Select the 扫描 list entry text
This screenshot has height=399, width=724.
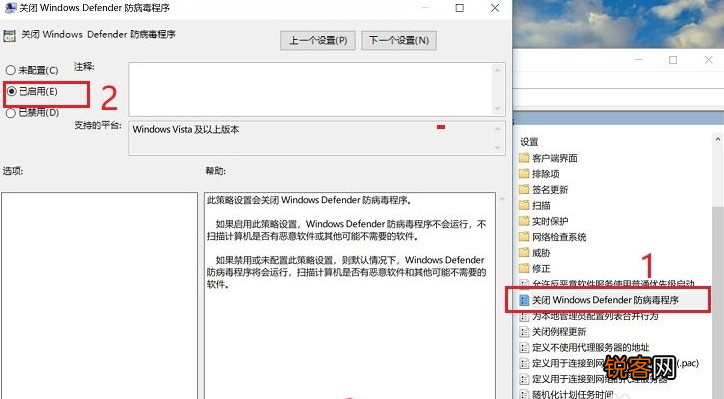(x=541, y=205)
